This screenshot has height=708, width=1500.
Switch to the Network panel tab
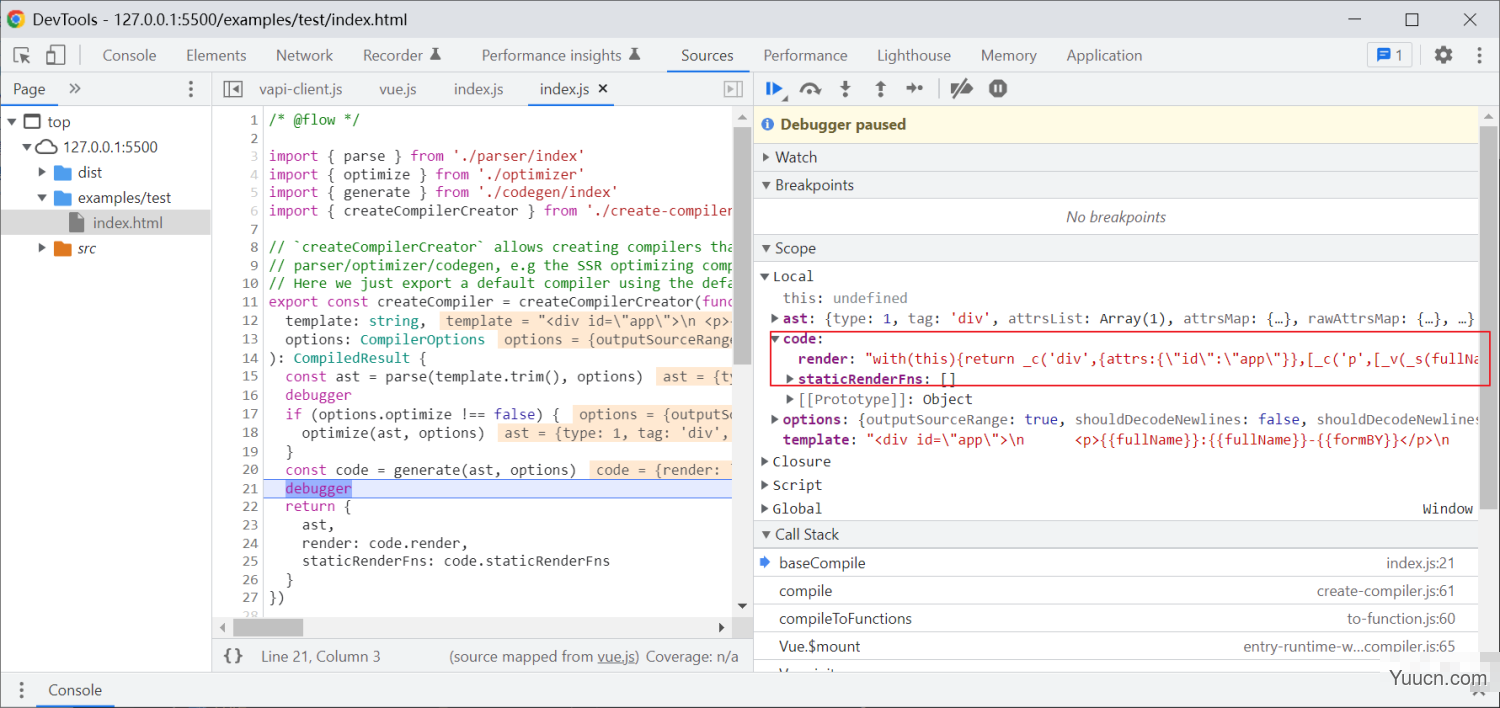(304, 55)
